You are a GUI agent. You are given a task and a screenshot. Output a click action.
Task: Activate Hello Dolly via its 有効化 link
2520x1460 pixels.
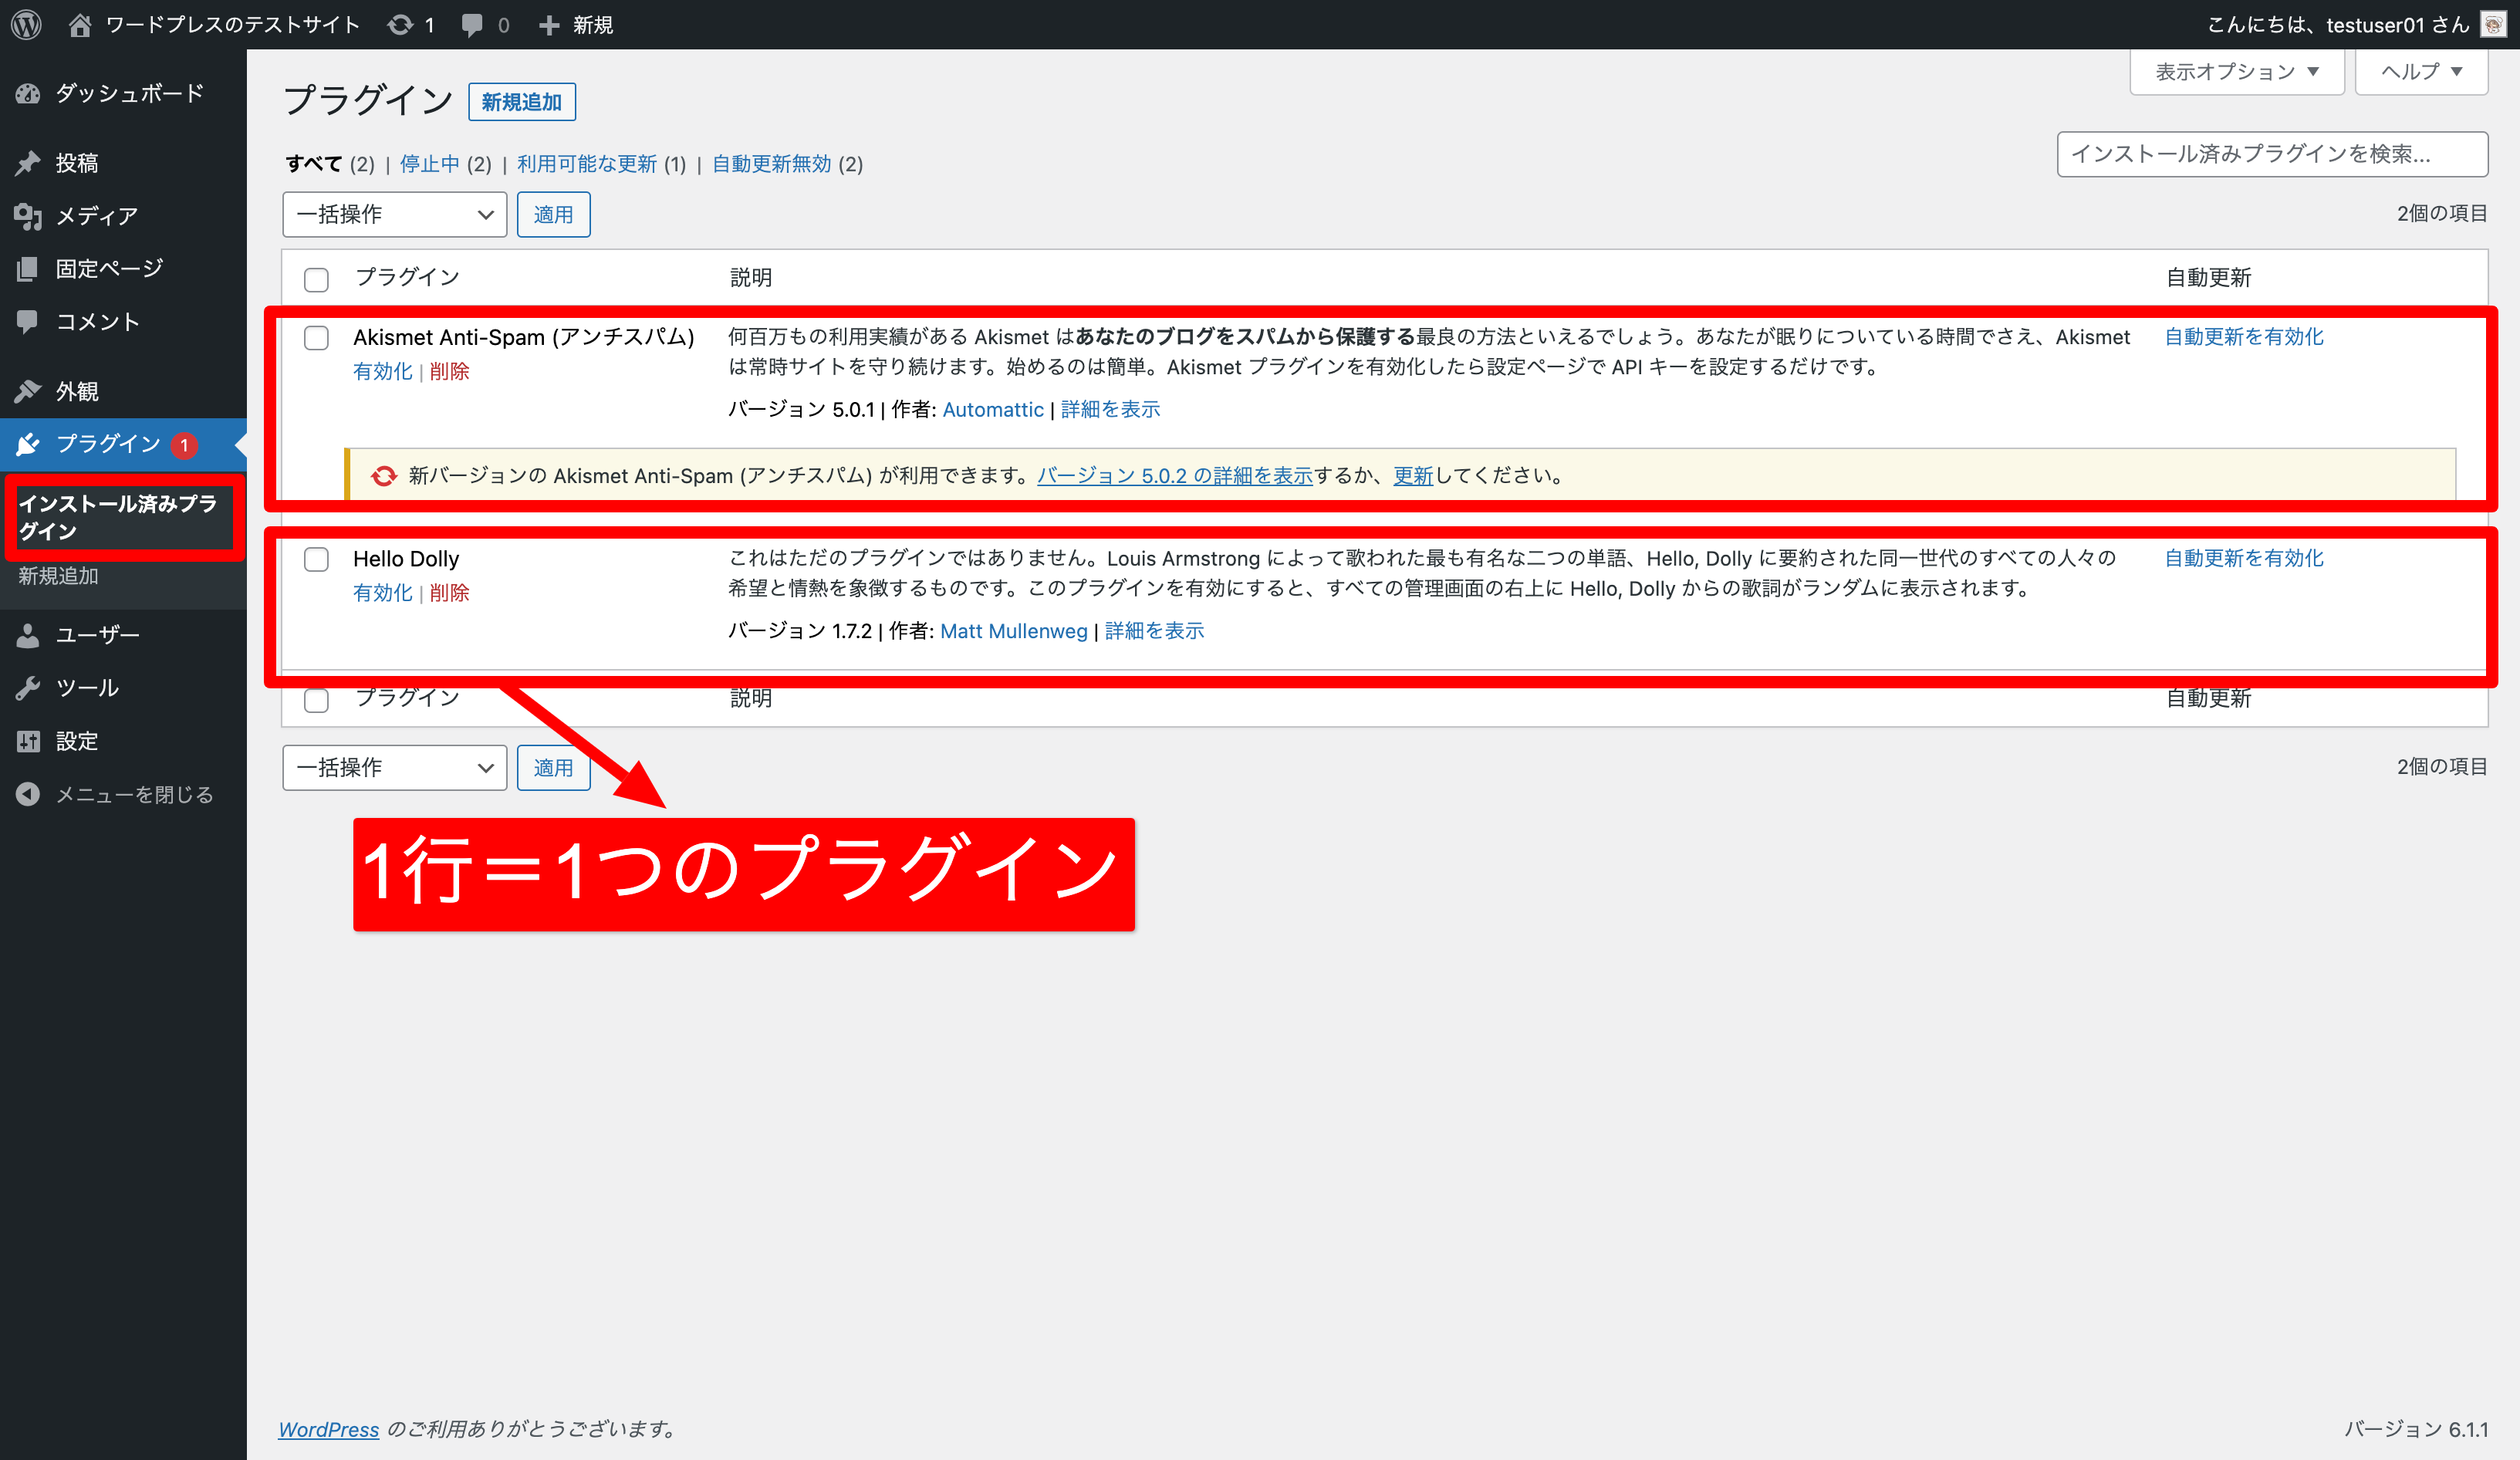[382, 593]
